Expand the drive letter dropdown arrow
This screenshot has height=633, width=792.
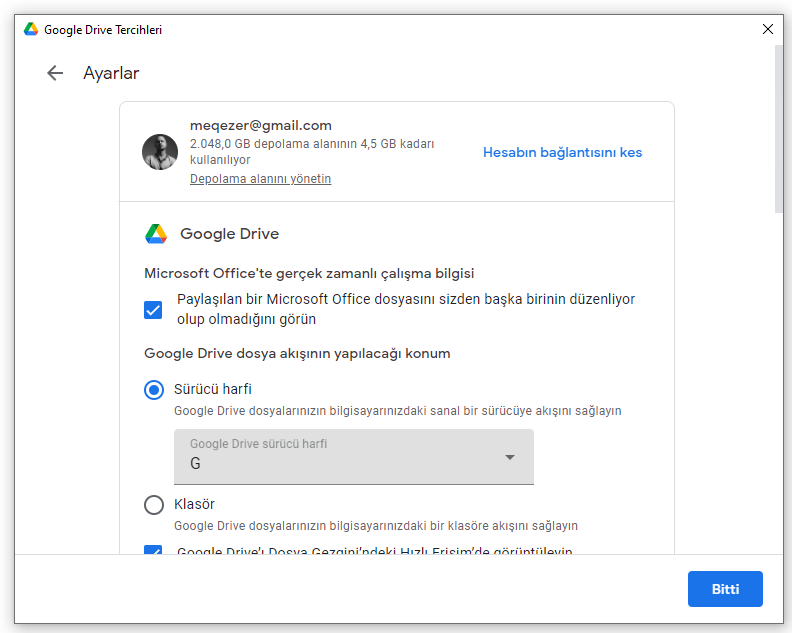pyautogui.click(x=509, y=457)
